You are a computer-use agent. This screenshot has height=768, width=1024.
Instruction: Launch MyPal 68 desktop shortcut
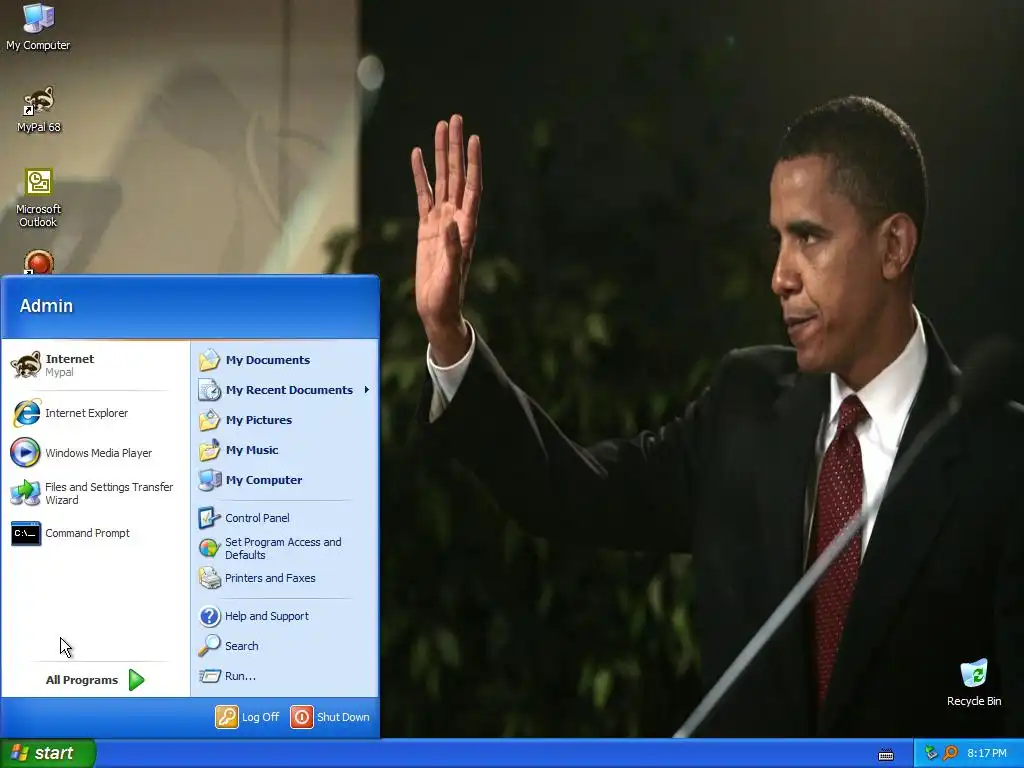[x=39, y=110]
